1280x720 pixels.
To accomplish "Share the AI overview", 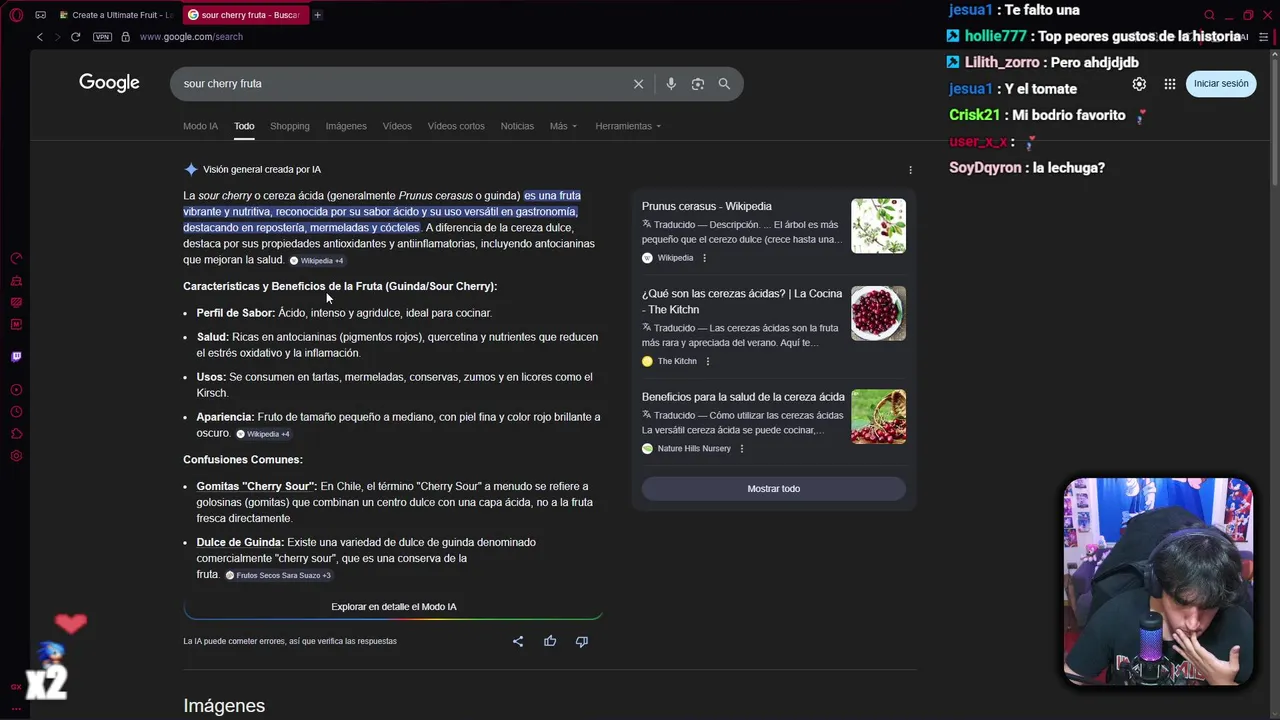I will pos(518,641).
